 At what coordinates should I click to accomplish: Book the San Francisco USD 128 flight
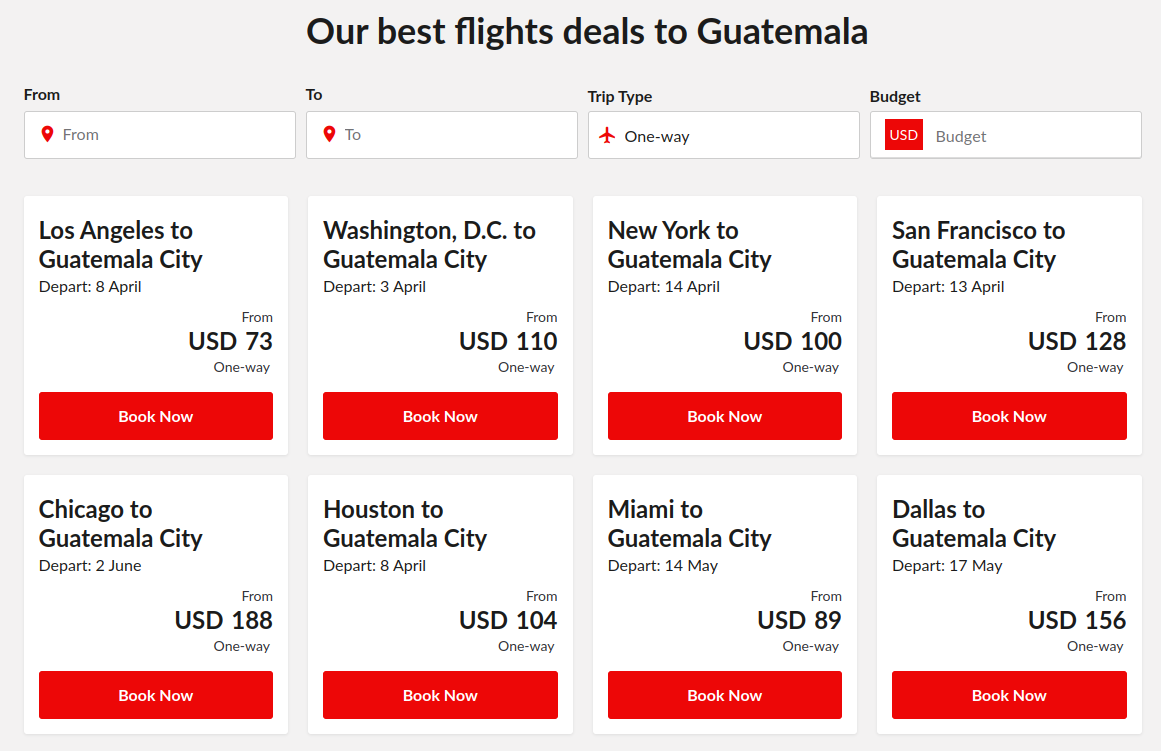(x=1009, y=416)
